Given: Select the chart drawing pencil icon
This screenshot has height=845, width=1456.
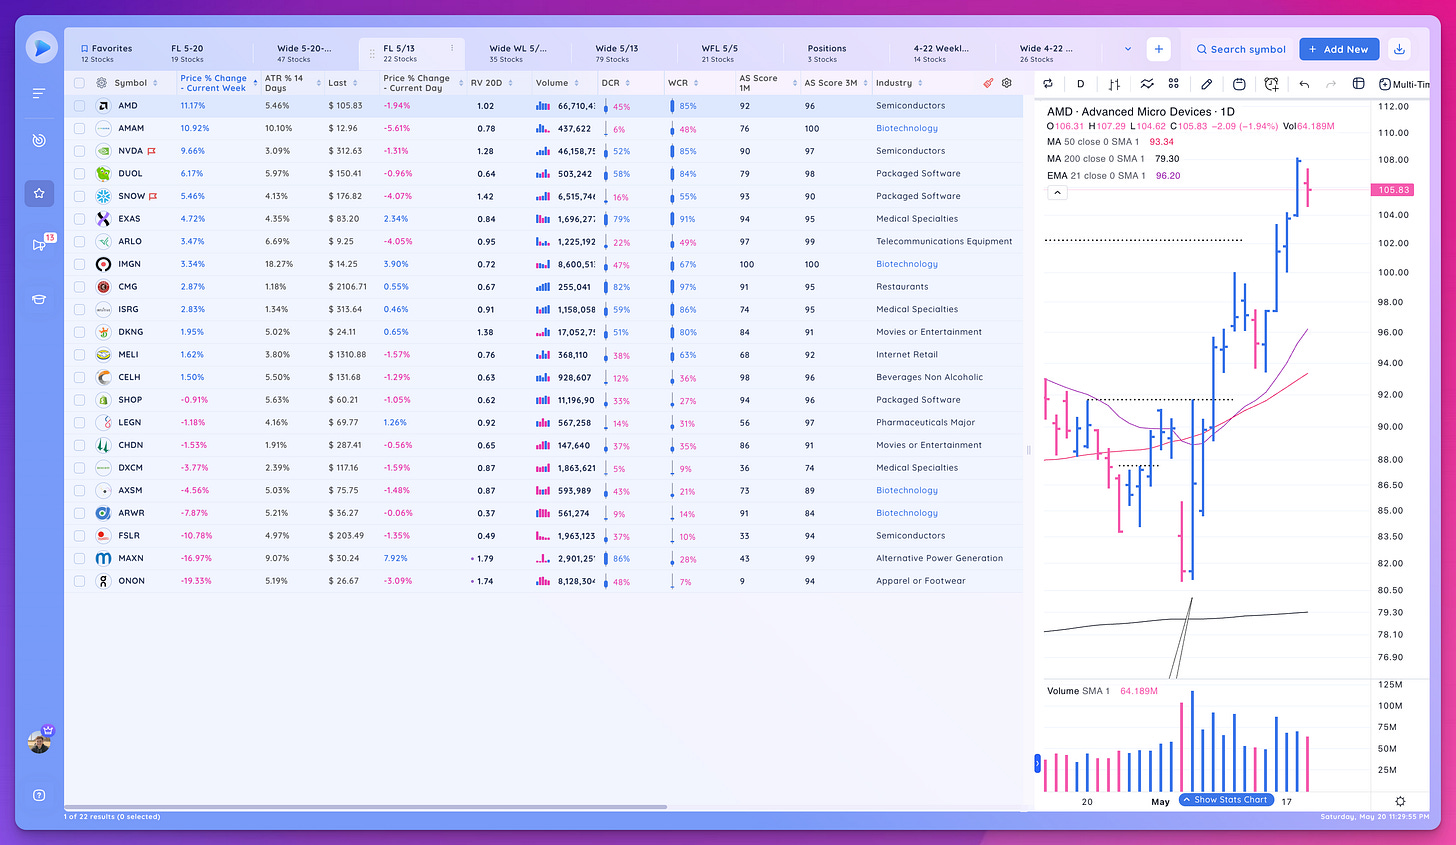Looking at the screenshot, I should (1207, 84).
